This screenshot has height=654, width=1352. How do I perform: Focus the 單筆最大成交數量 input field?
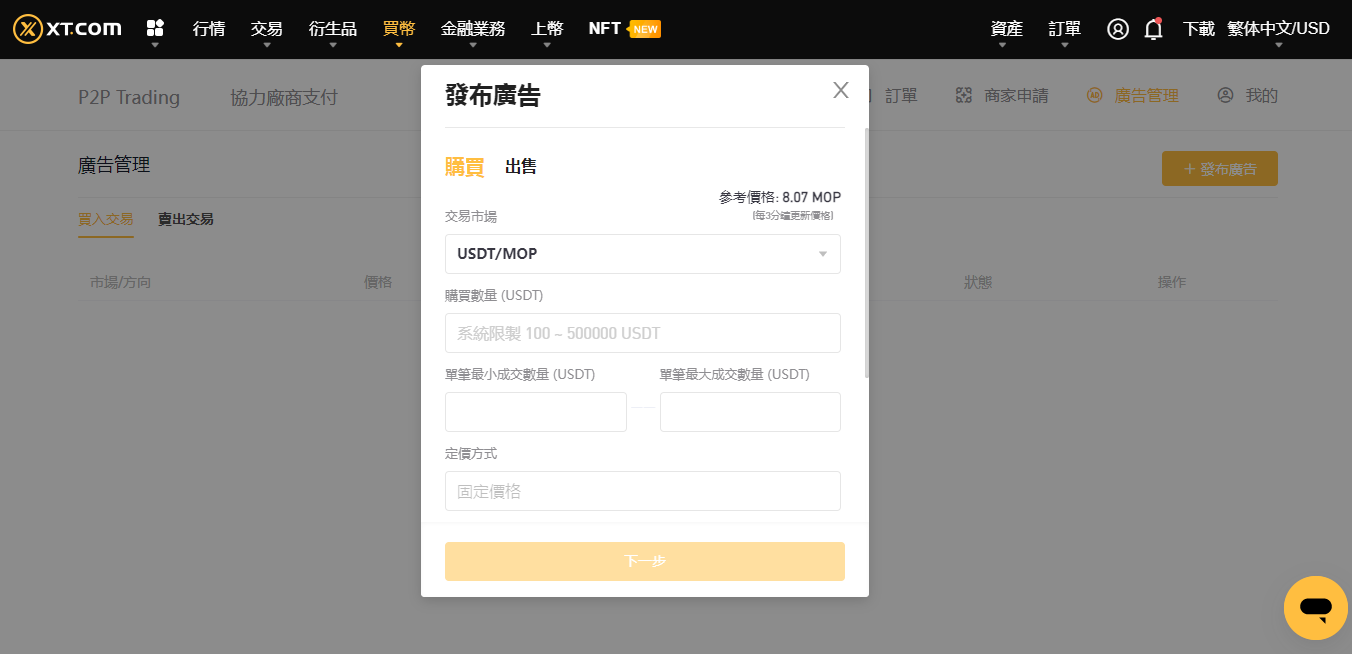(750, 412)
